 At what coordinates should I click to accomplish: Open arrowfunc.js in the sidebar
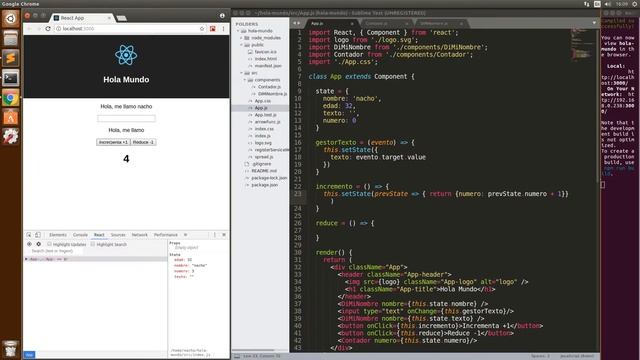pyautogui.click(x=267, y=122)
